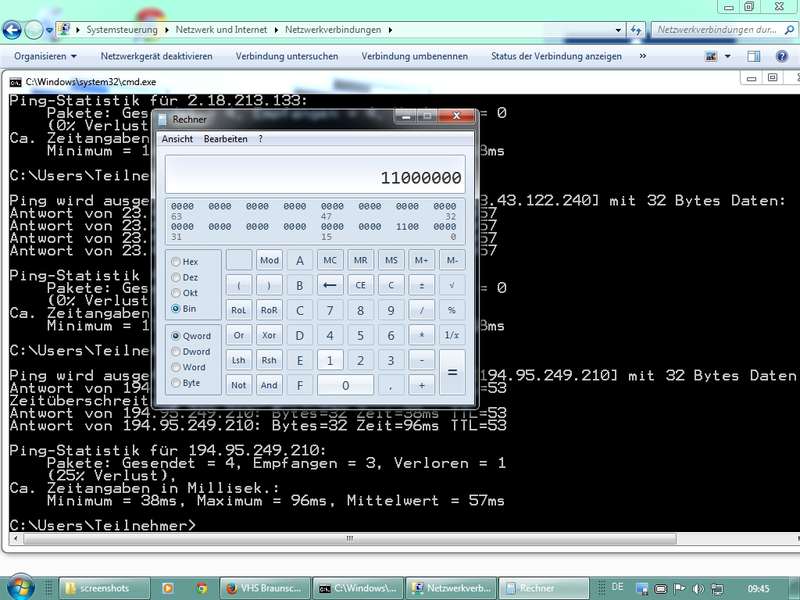The image size is (800, 600).
Task: Click the open parenthesis button
Action: 239,285
